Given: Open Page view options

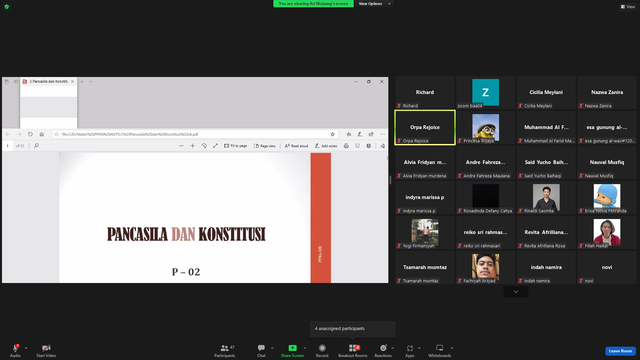Looking at the screenshot, I should (265, 146).
